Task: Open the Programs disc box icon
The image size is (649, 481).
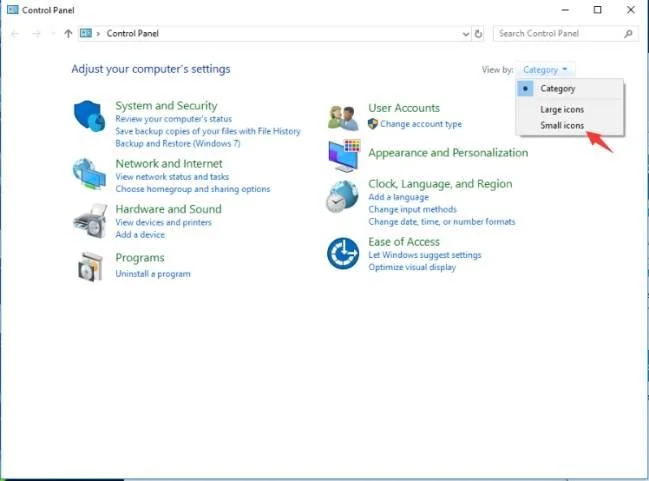Action: [x=90, y=267]
